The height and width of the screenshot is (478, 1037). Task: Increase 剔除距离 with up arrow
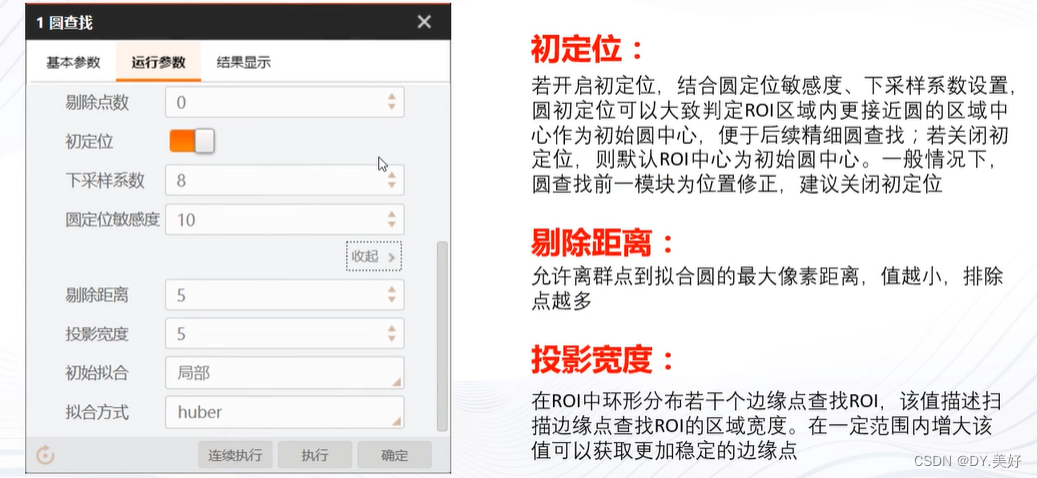tap(392, 290)
